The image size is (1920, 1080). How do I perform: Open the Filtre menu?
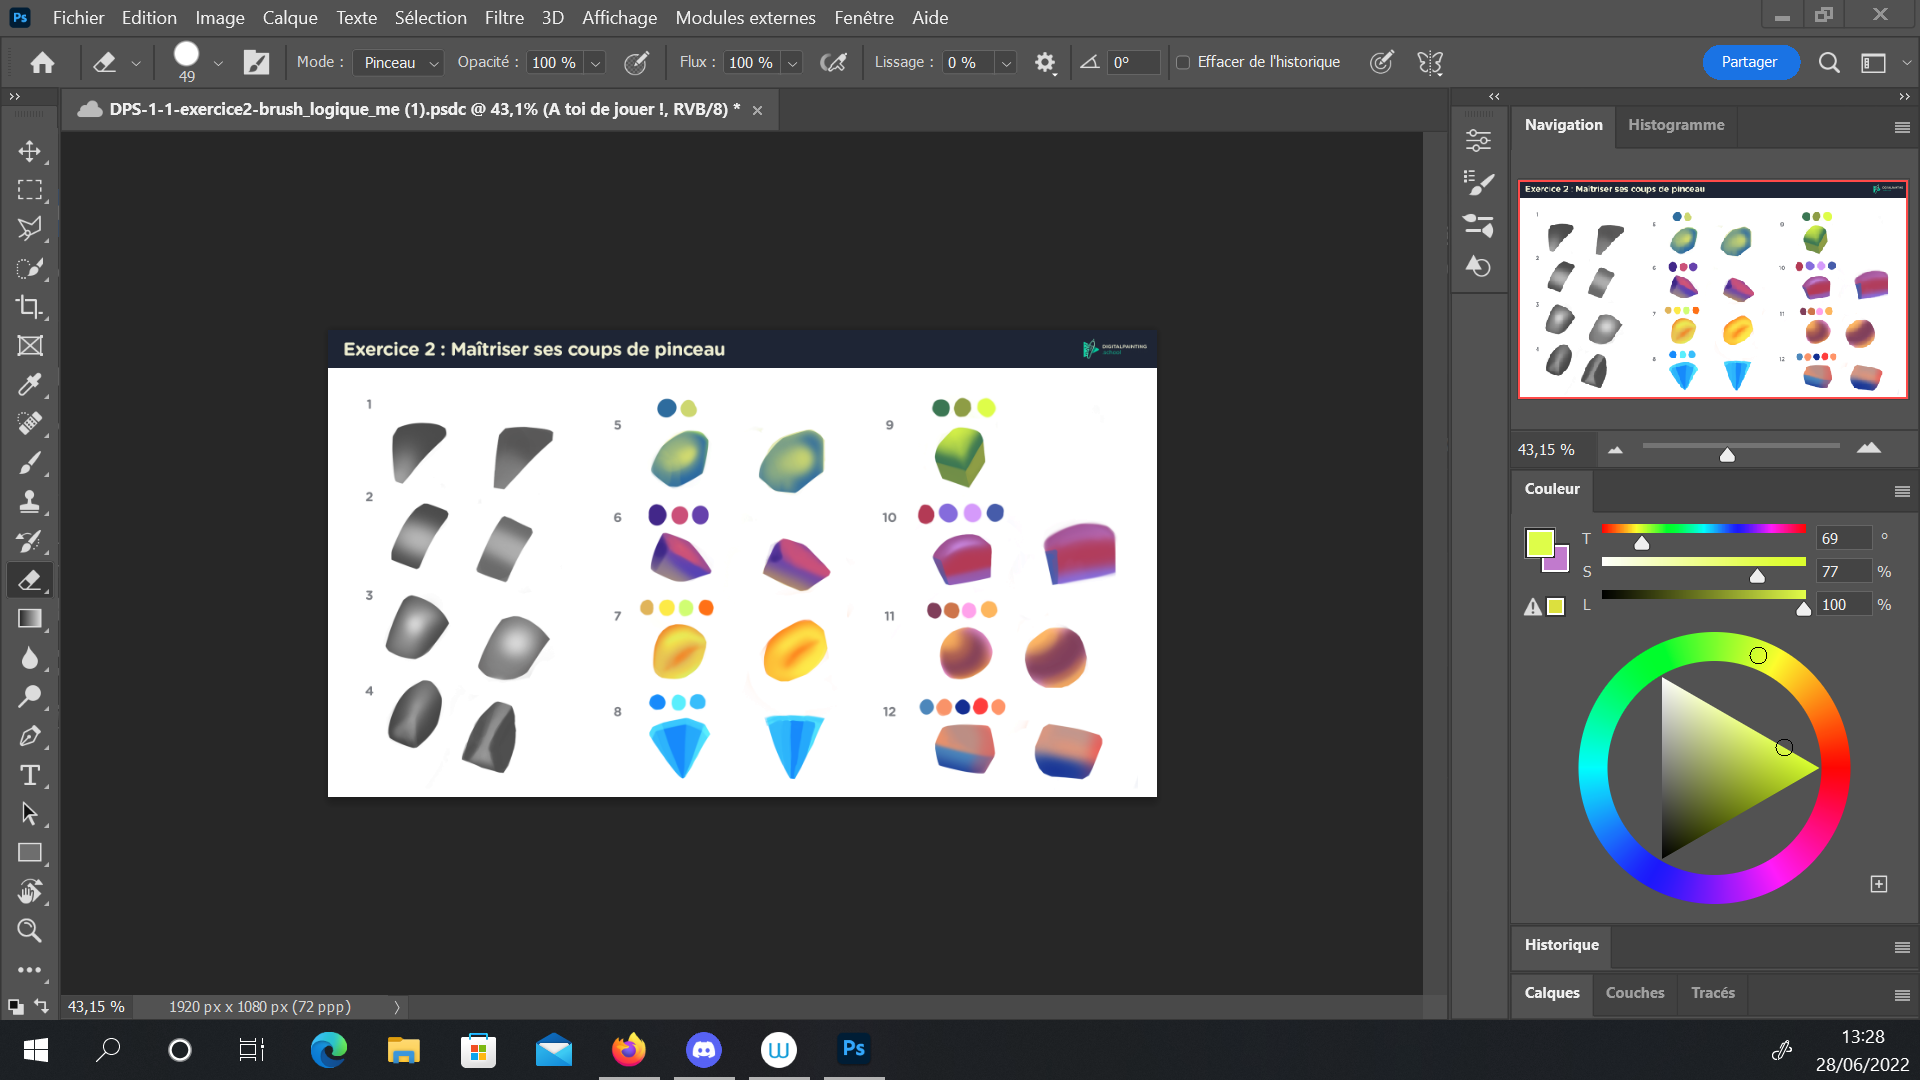(x=504, y=17)
